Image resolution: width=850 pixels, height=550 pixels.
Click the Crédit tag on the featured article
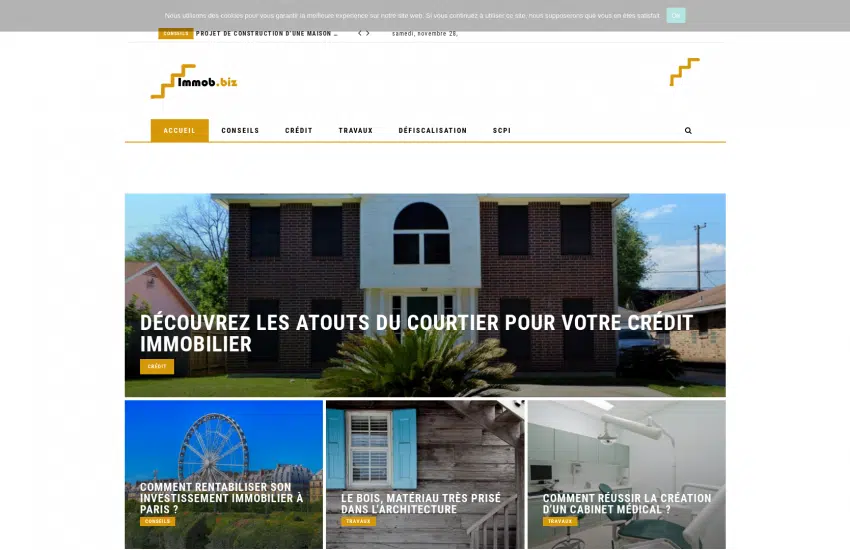pos(157,366)
